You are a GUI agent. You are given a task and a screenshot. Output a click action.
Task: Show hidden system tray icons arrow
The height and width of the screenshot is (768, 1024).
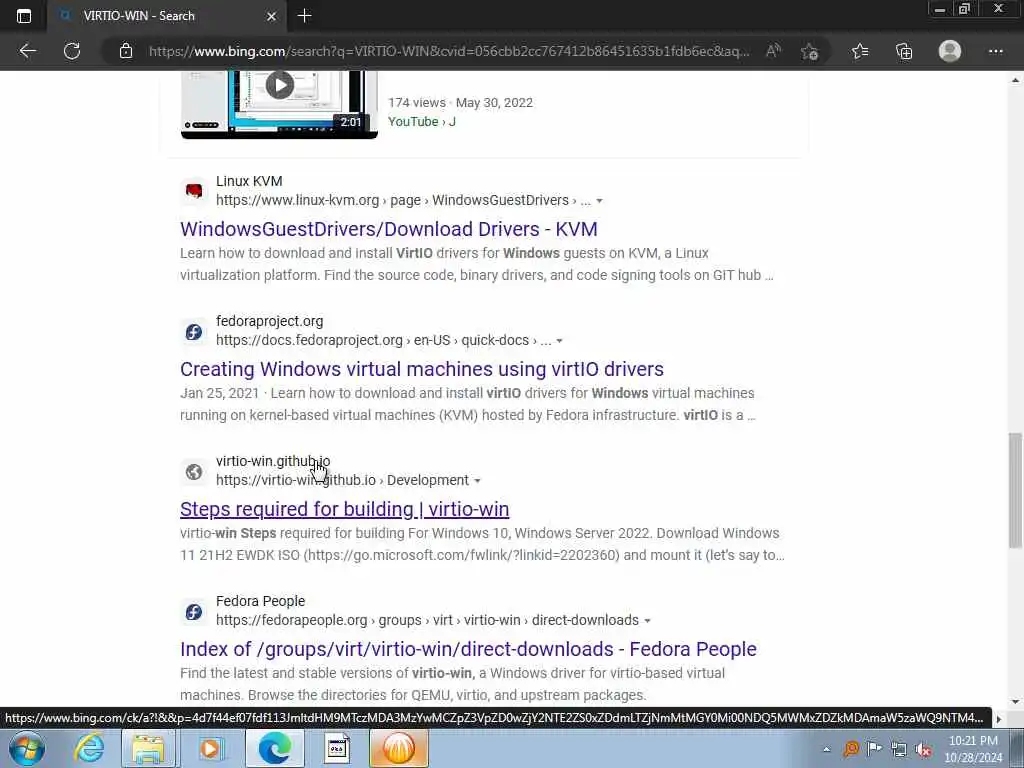[x=827, y=750]
